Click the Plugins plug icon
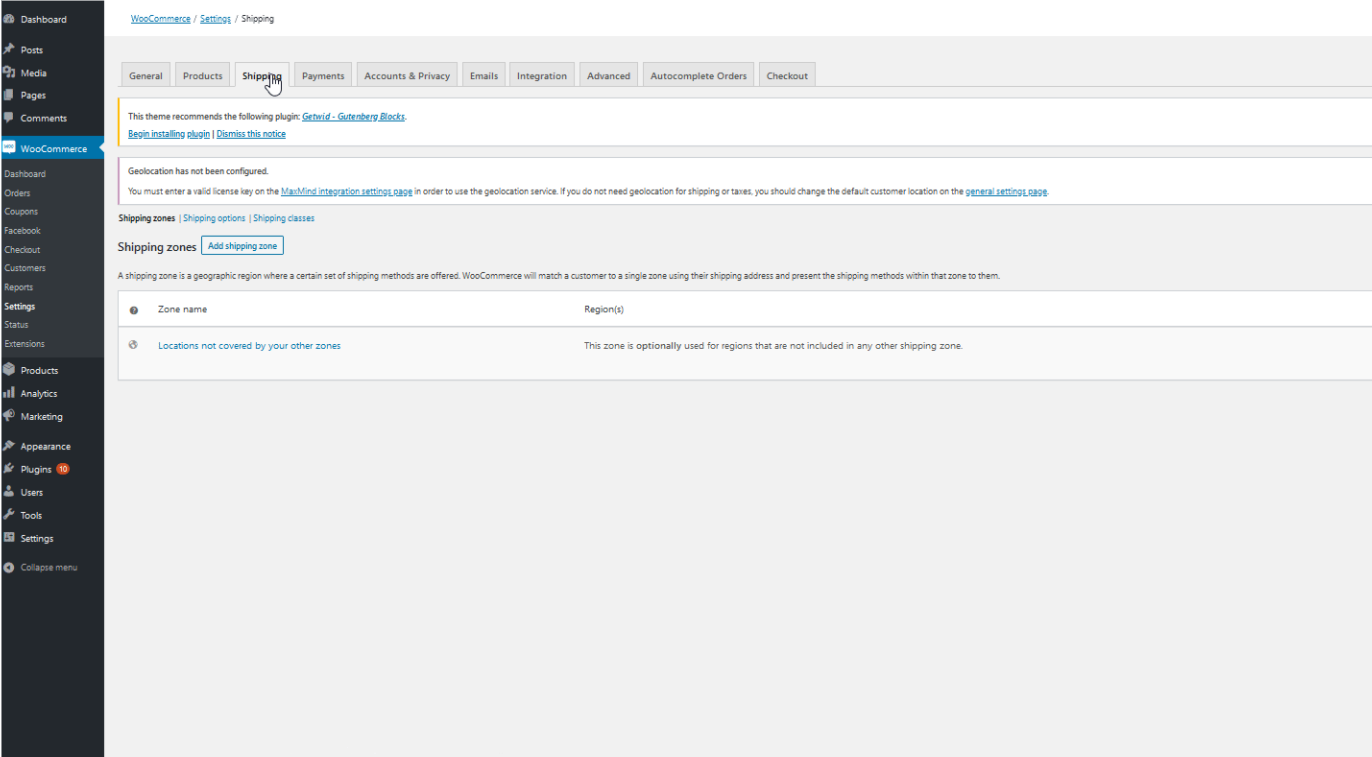1372x757 pixels. point(9,469)
